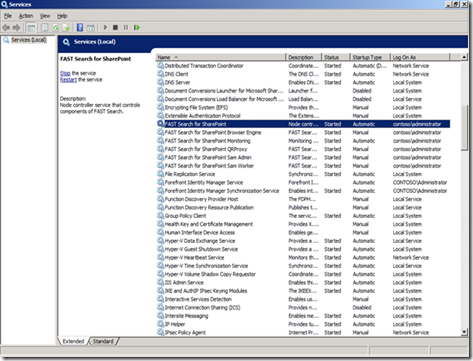Click the Stop Service square icon
473x361 pixels.
point(115,27)
